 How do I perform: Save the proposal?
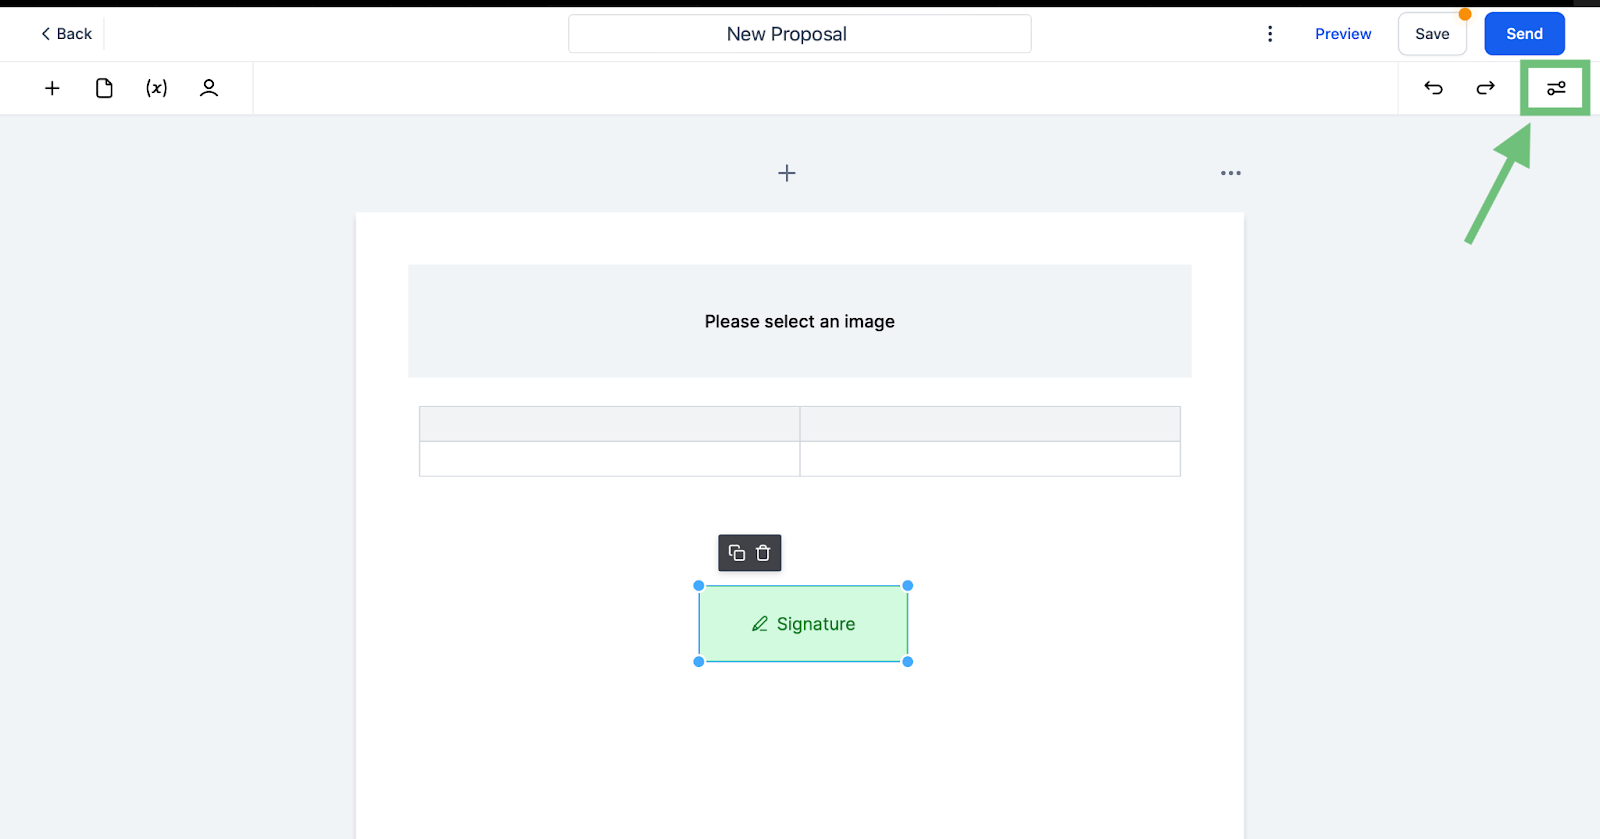coord(1432,34)
